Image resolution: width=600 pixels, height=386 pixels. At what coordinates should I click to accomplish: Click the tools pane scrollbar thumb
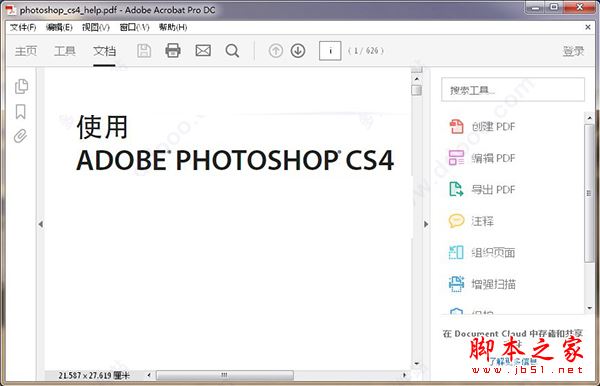[589, 193]
